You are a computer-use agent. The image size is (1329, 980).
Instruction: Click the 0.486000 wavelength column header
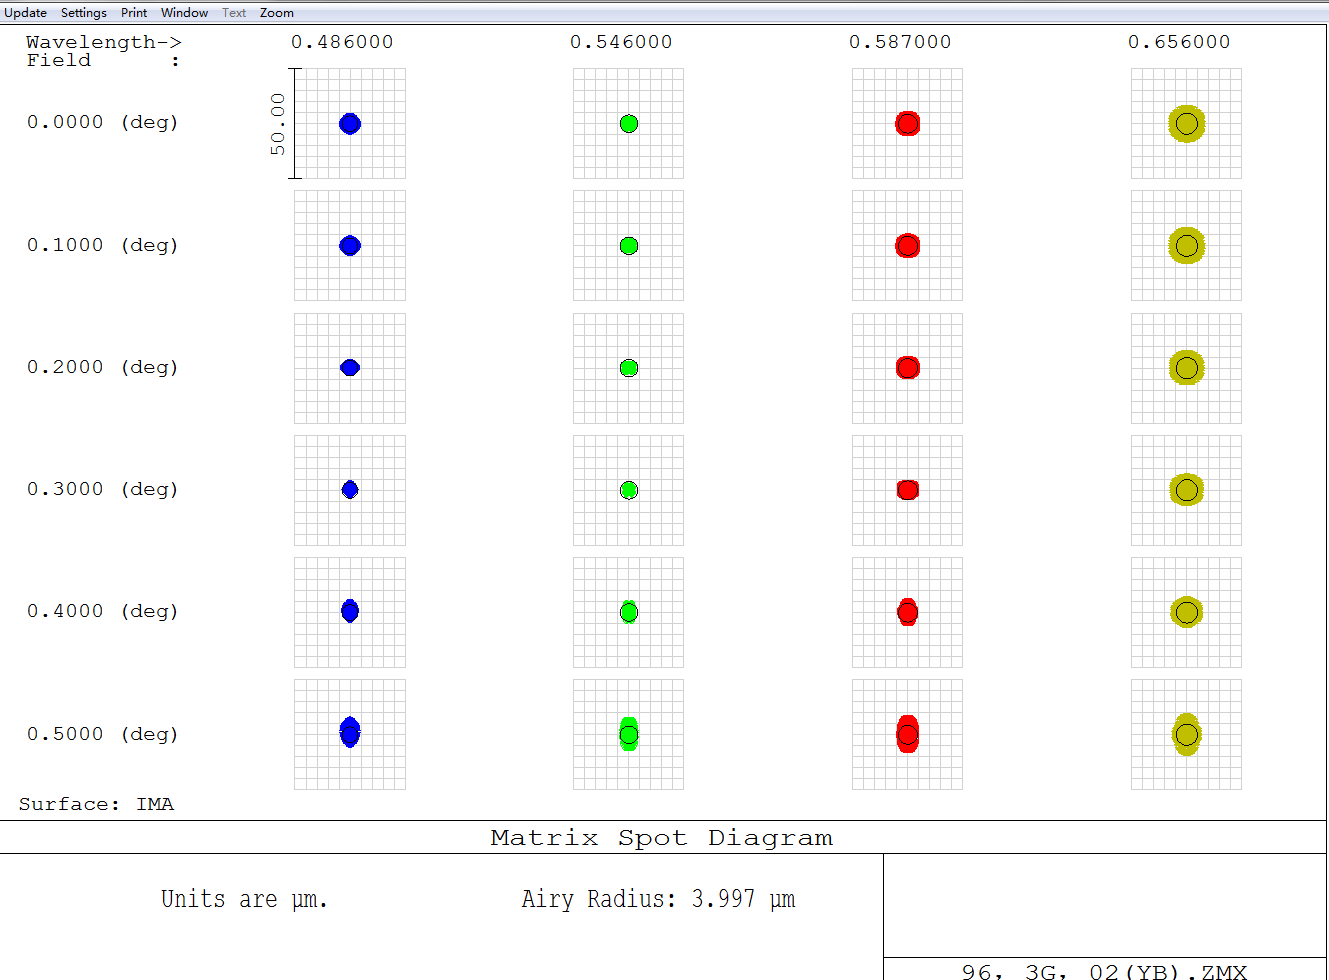click(342, 42)
